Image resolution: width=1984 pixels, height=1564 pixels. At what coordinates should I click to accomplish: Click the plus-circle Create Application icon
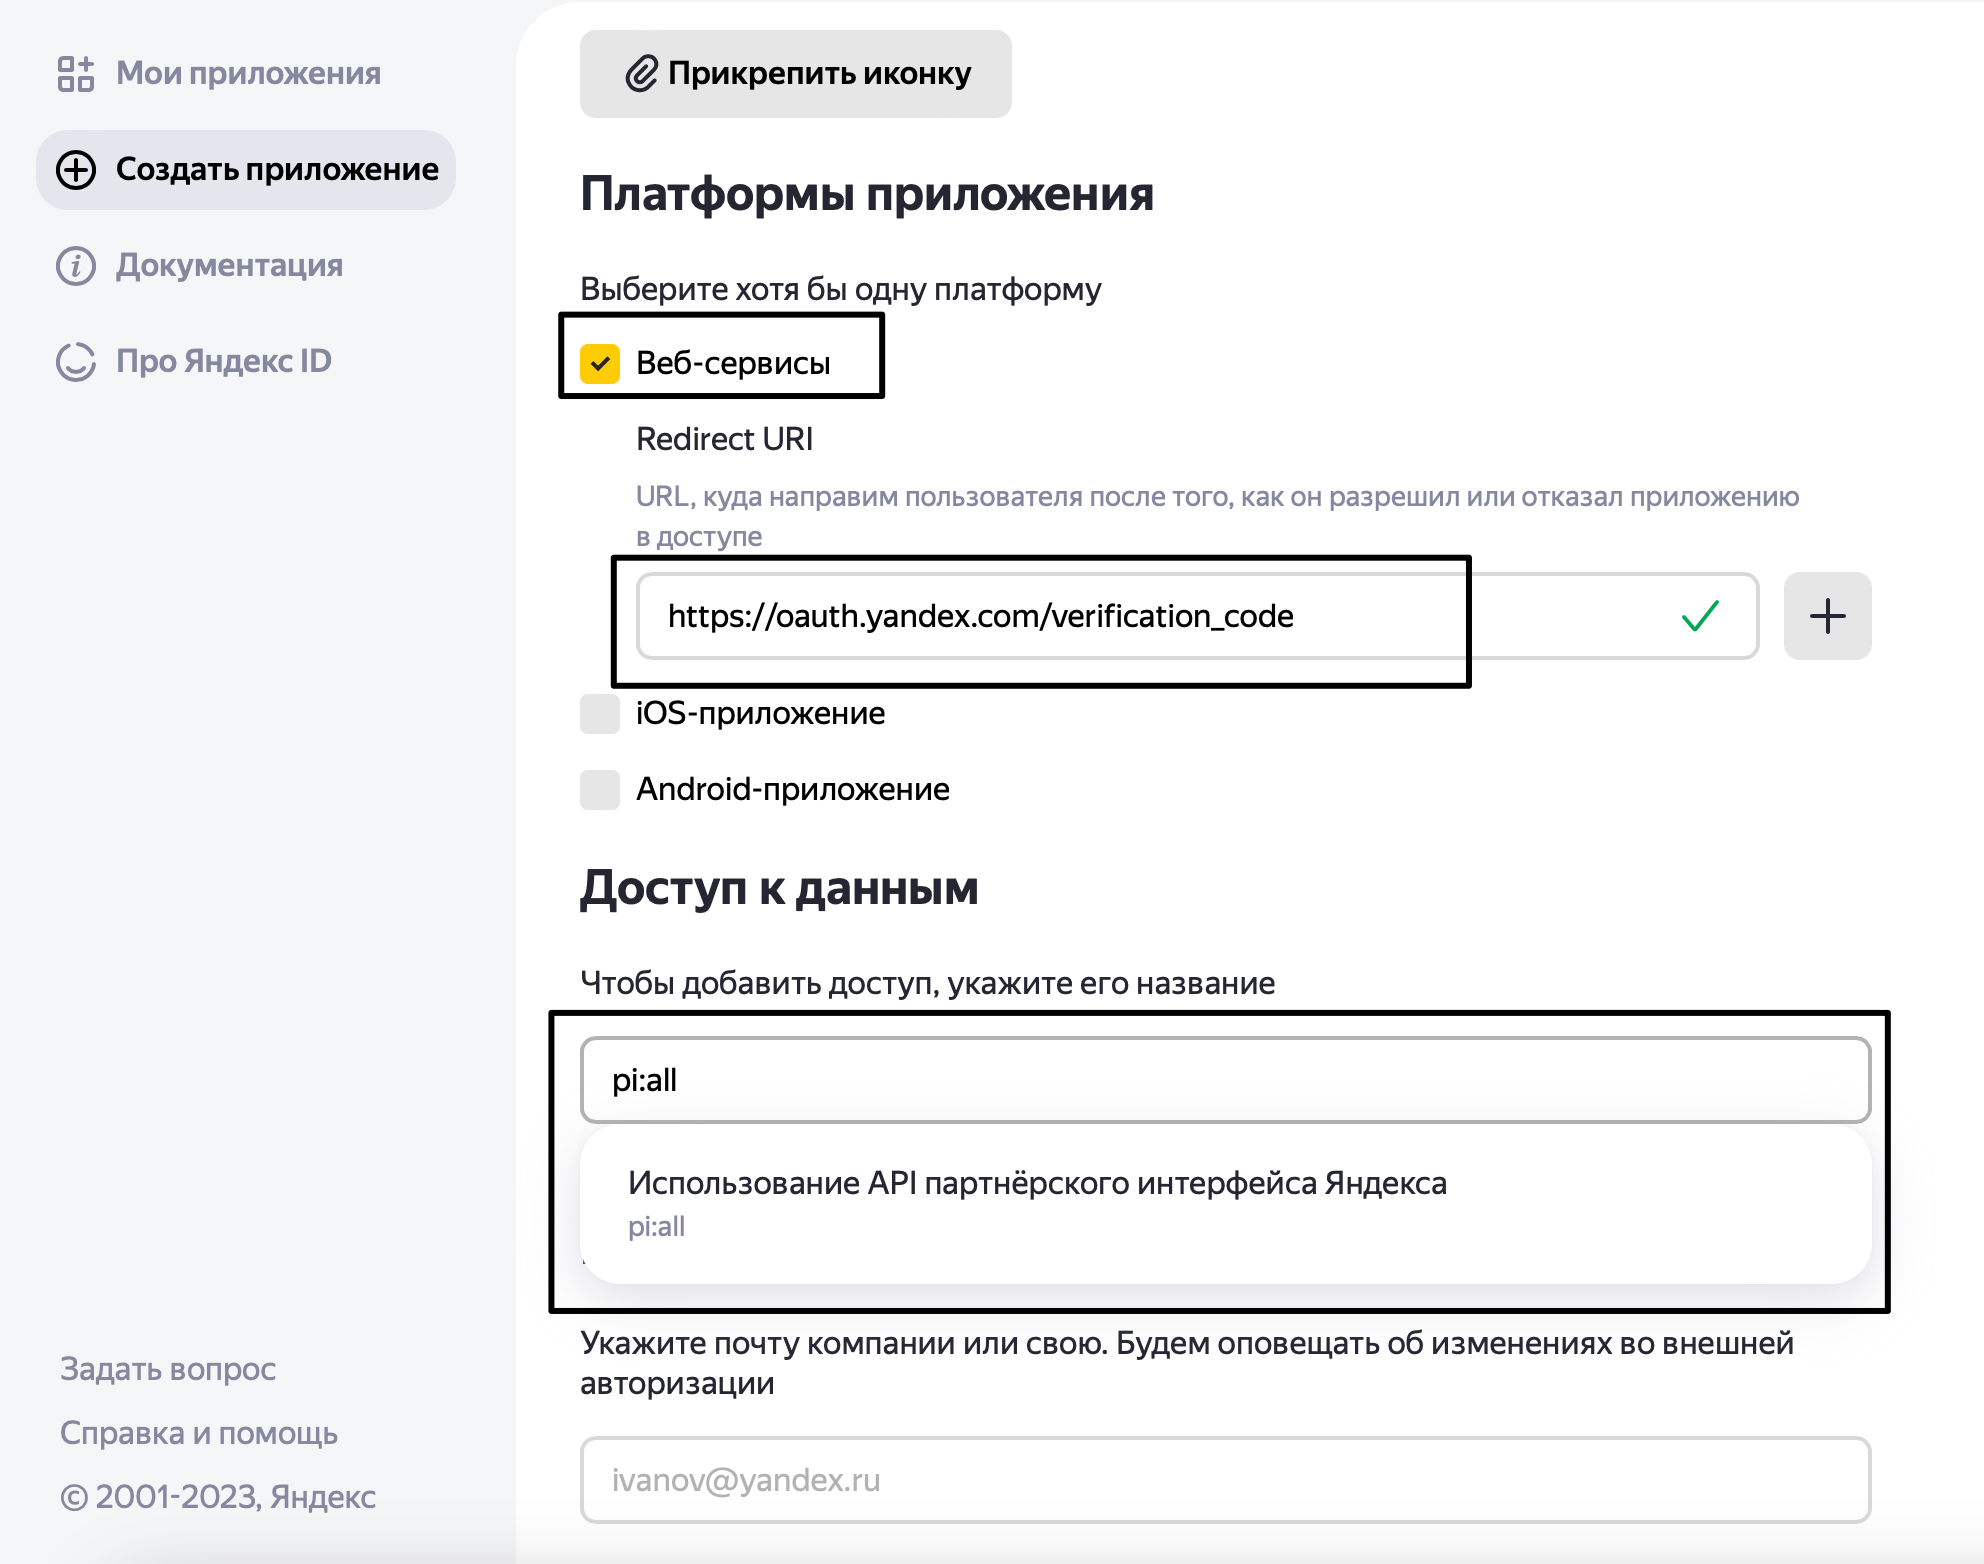pos(76,169)
